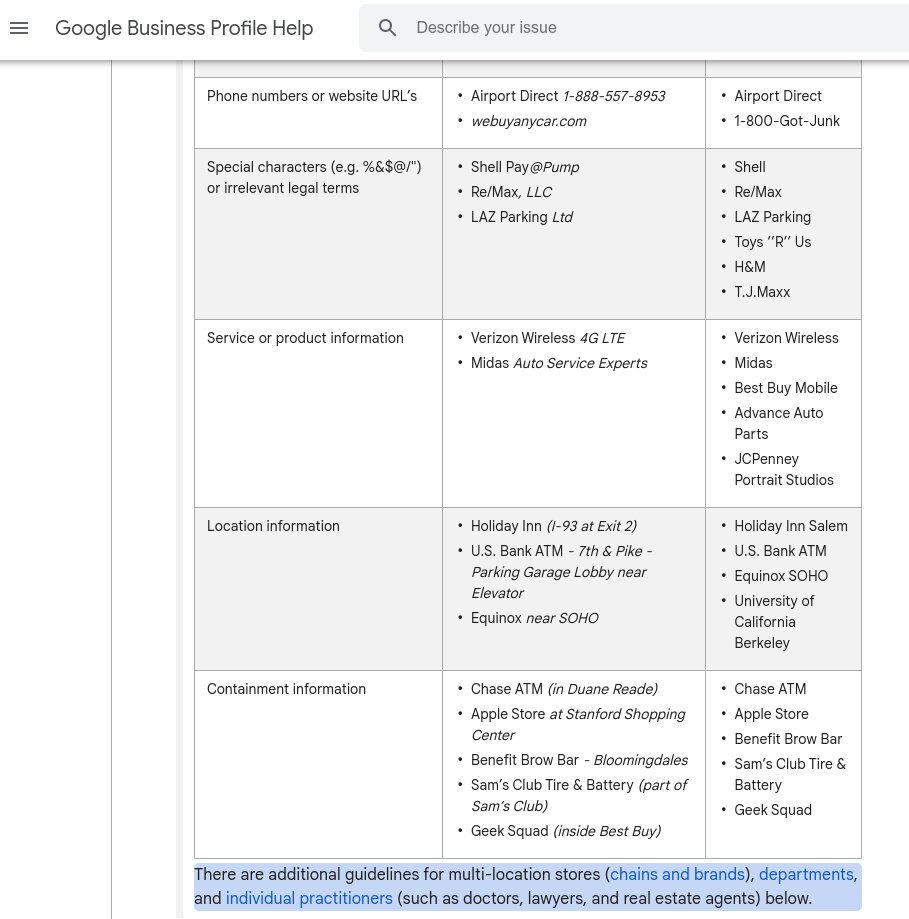Select 'Location information' row label
The width and height of the screenshot is (909, 919).
[273, 526]
